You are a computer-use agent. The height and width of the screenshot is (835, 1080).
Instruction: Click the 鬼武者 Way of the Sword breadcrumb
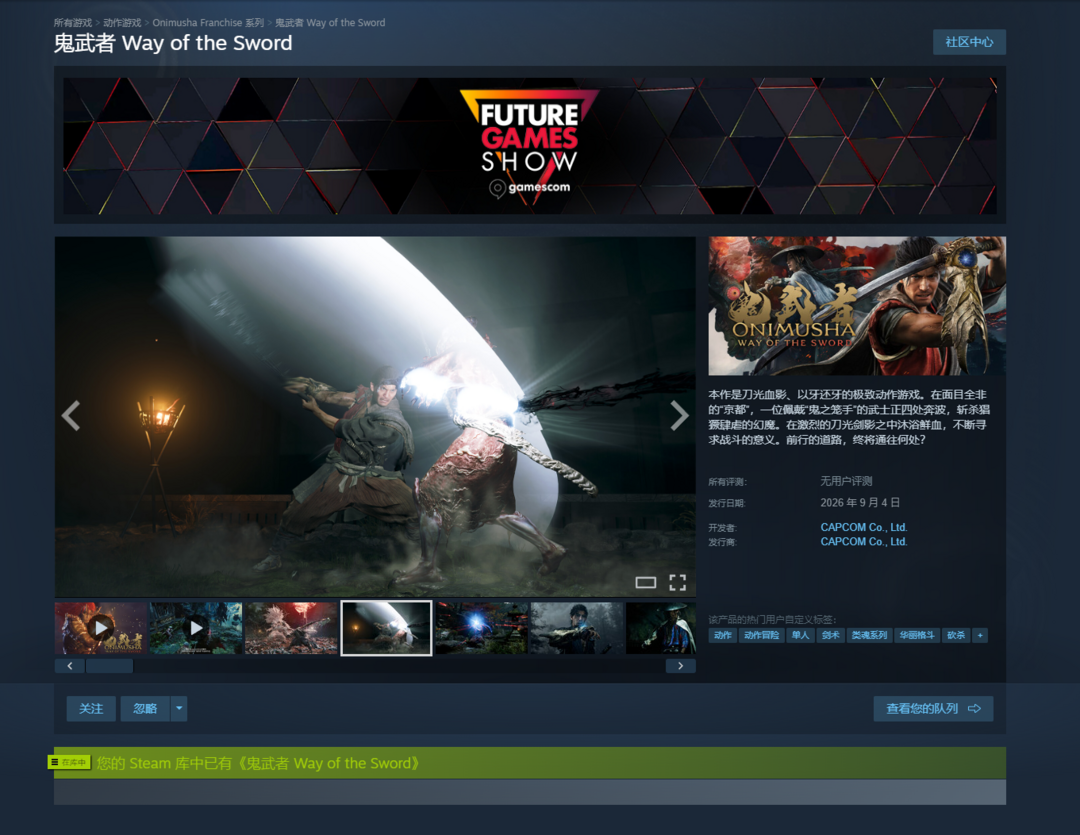coord(330,23)
